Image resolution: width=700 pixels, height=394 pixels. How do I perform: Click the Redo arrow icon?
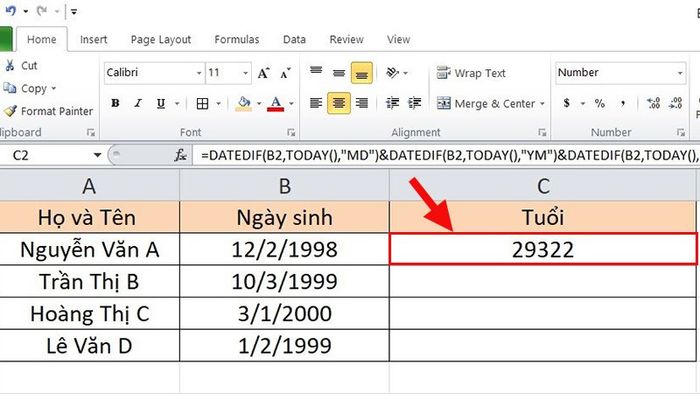point(42,11)
